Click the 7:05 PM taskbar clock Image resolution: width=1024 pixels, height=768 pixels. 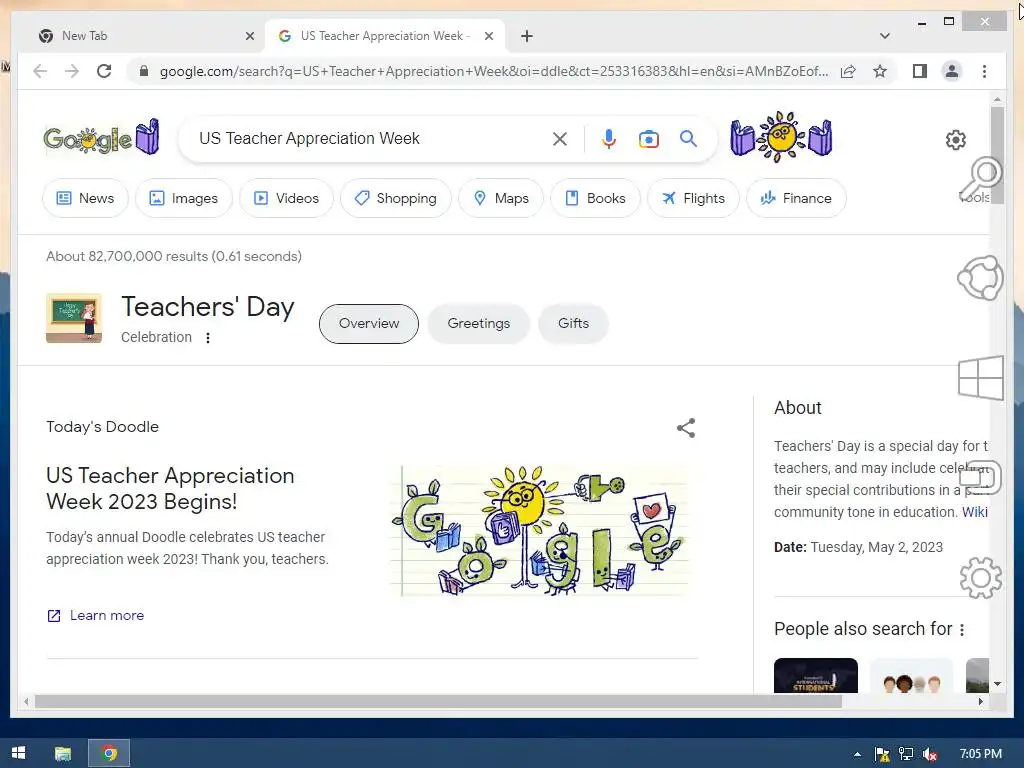point(980,754)
